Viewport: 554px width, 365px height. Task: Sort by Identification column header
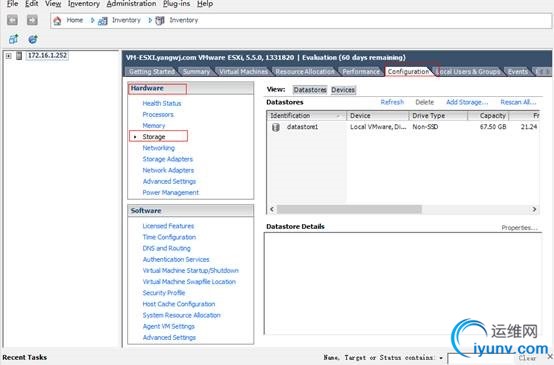[x=306, y=116]
